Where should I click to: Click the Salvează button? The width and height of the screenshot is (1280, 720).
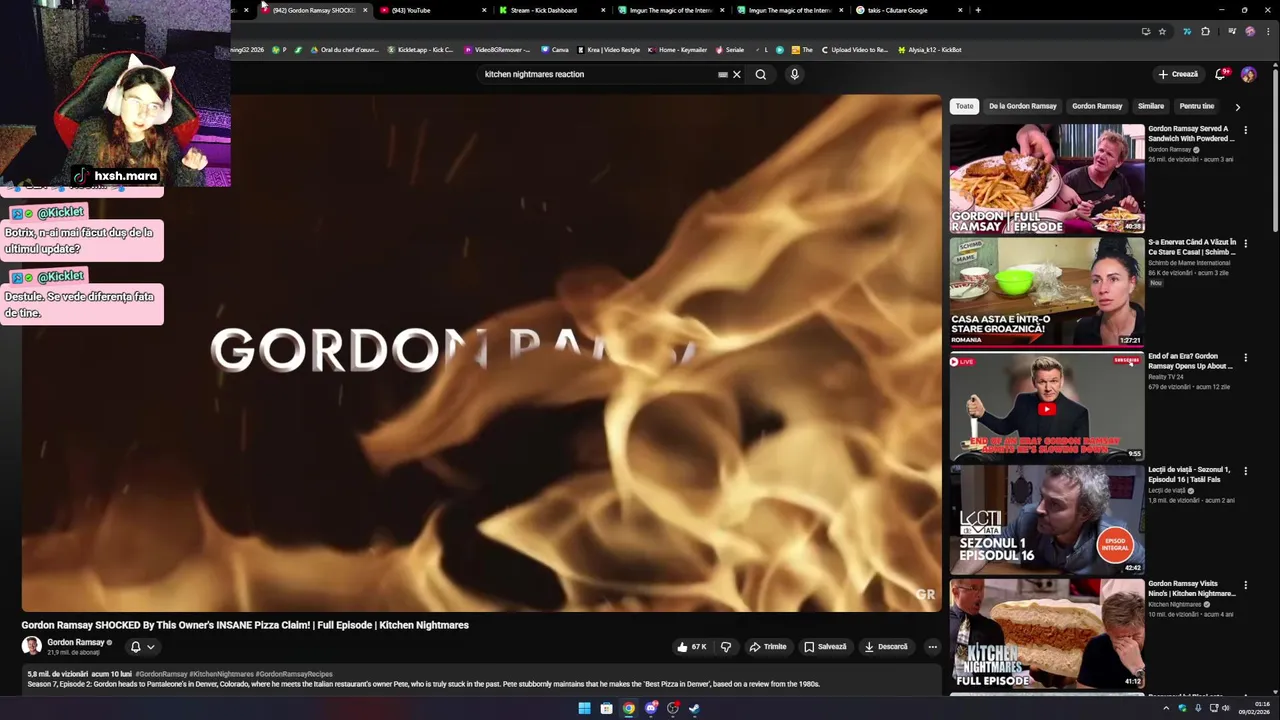(x=826, y=647)
